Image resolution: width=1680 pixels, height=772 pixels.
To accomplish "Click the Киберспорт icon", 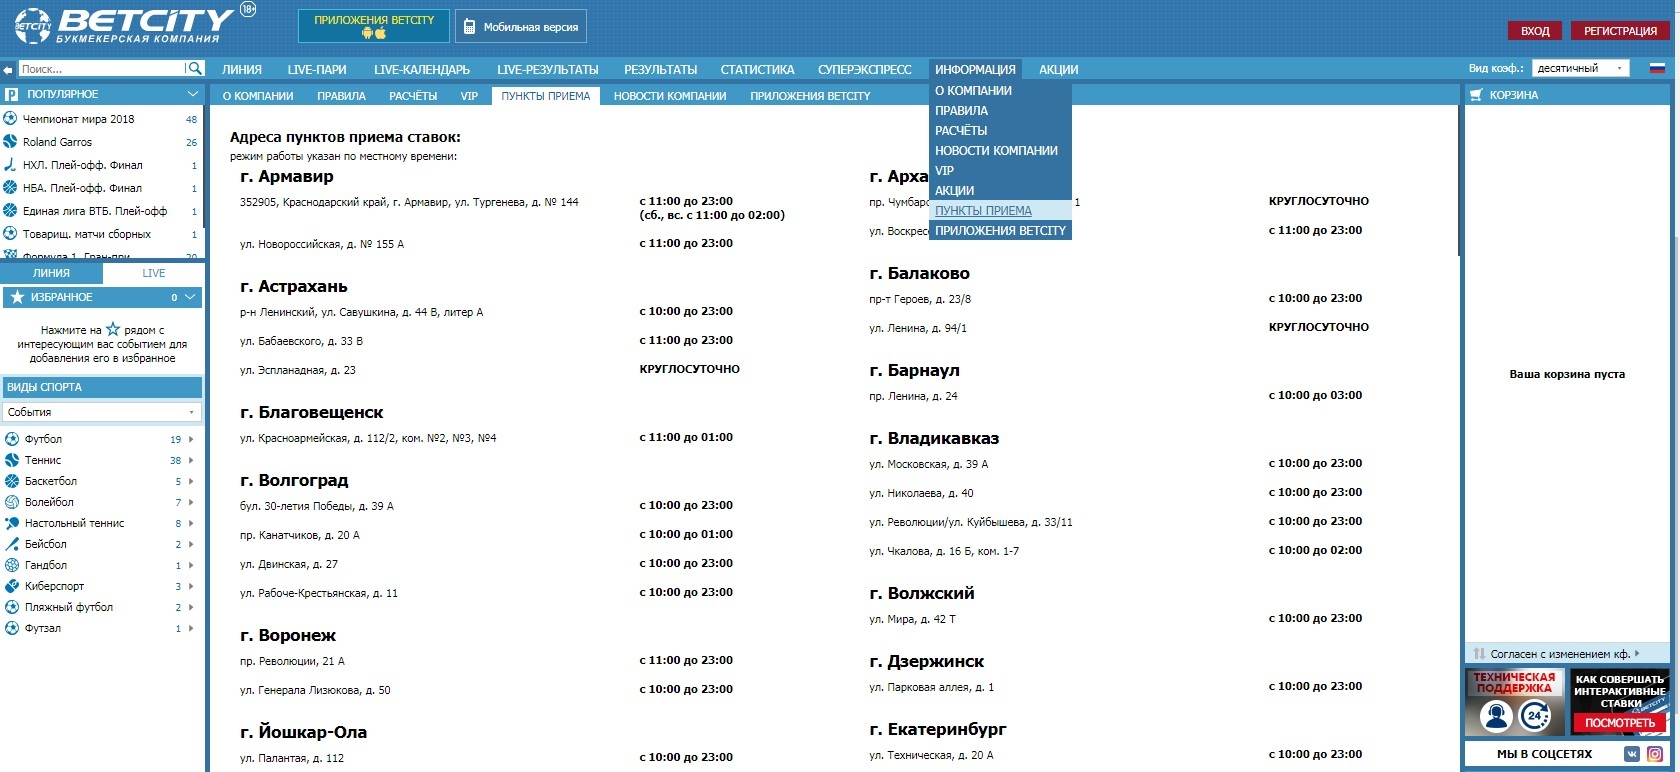I will pyautogui.click(x=12, y=586).
